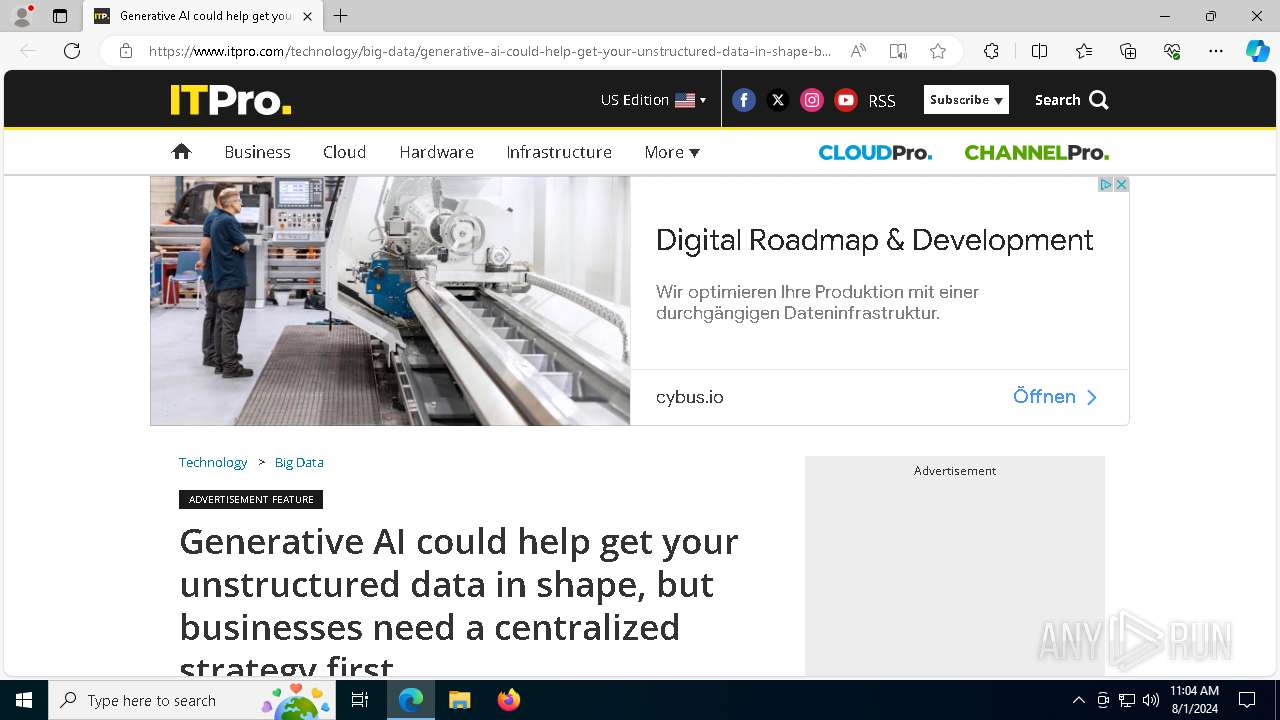Screen dimensions: 1280x720
Task: Open the Collections icon
Action: (x=1128, y=51)
